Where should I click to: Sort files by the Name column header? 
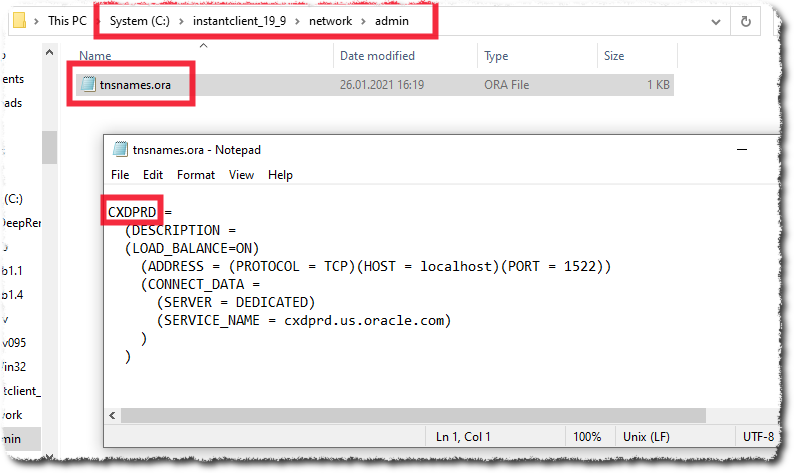[x=96, y=56]
